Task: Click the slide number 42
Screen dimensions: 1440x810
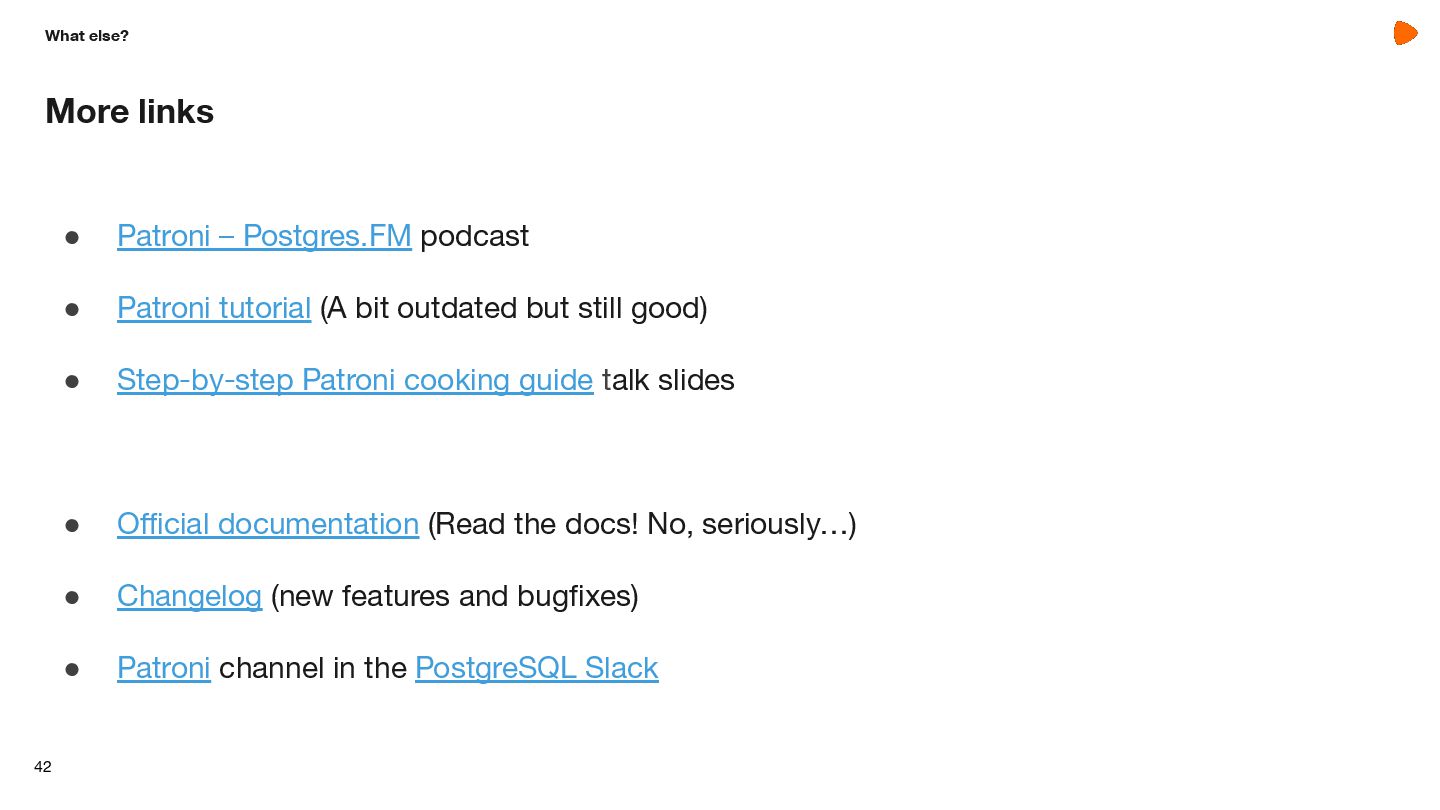Action: click(43, 767)
